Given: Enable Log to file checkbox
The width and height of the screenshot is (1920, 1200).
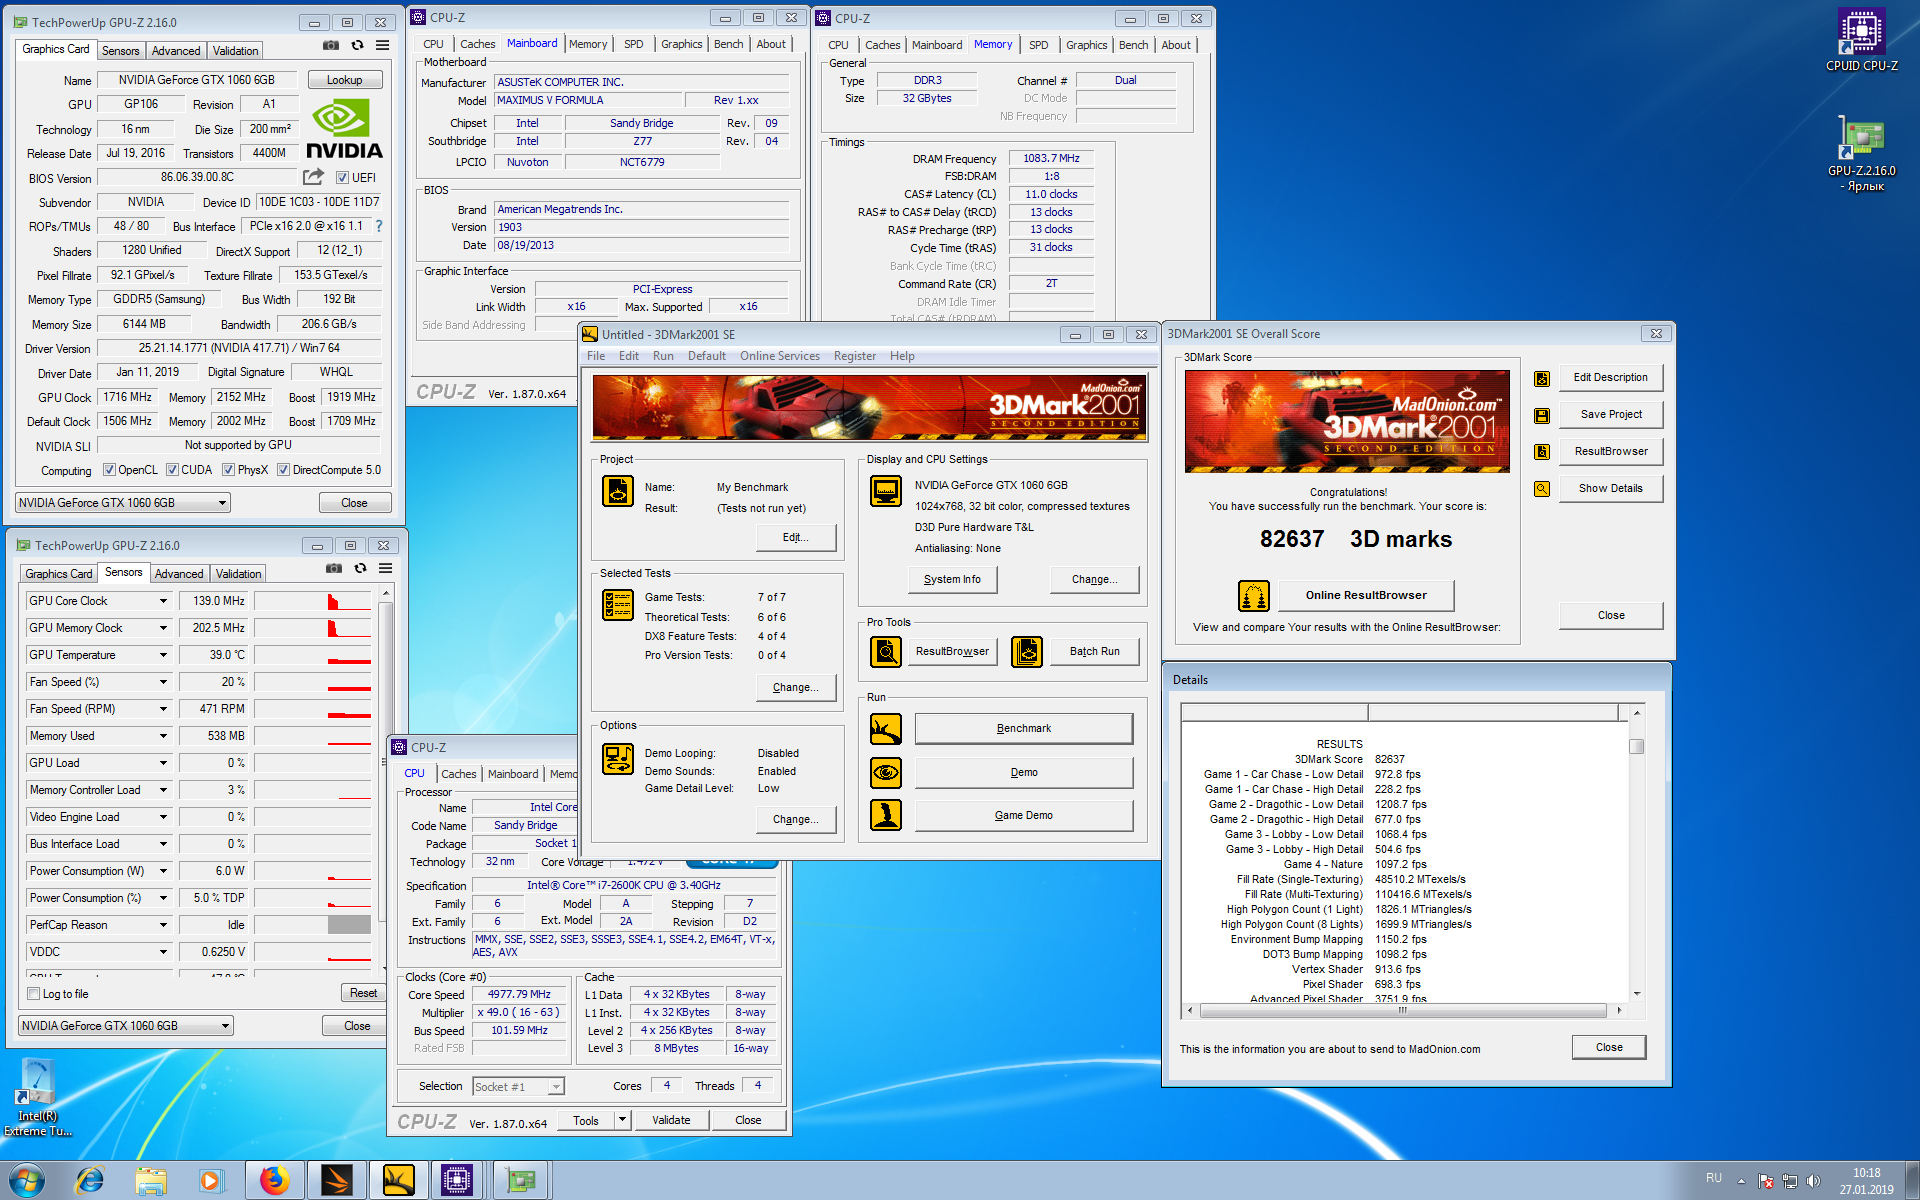Looking at the screenshot, I should (x=34, y=994).
